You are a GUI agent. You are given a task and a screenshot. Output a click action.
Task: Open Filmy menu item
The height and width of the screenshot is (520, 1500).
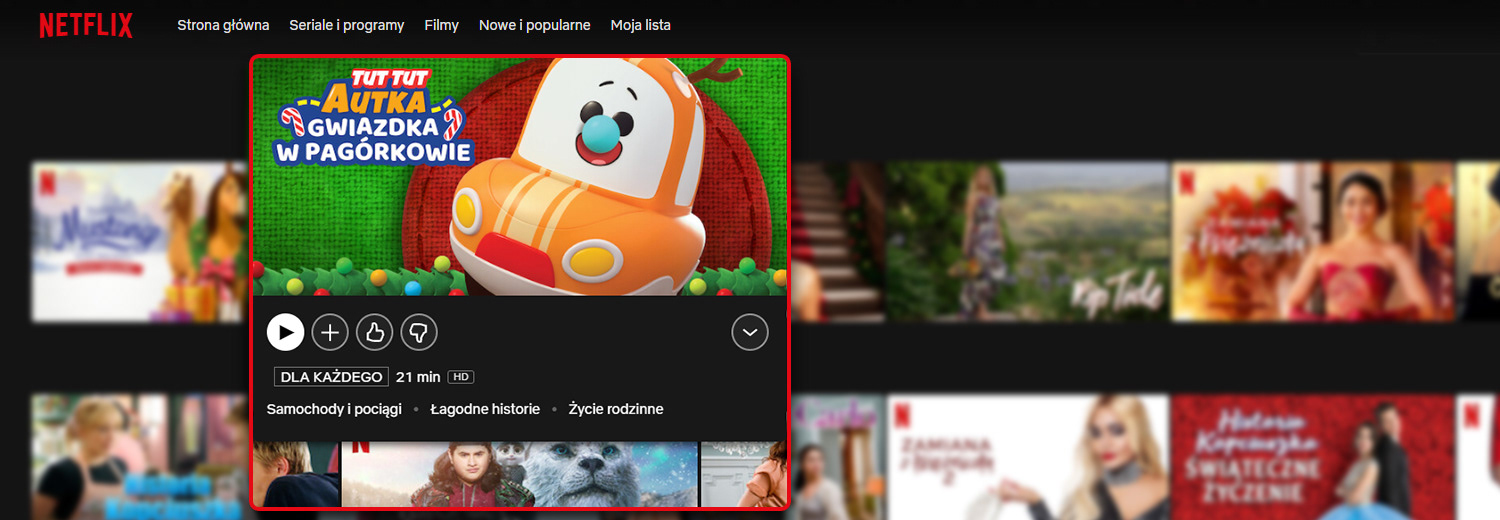coord(441,25)
